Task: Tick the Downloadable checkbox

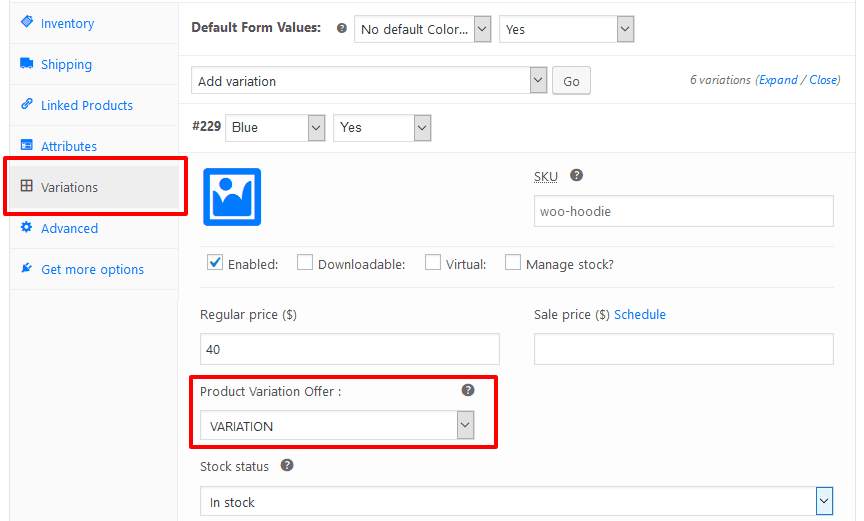Action: [305, 262]
